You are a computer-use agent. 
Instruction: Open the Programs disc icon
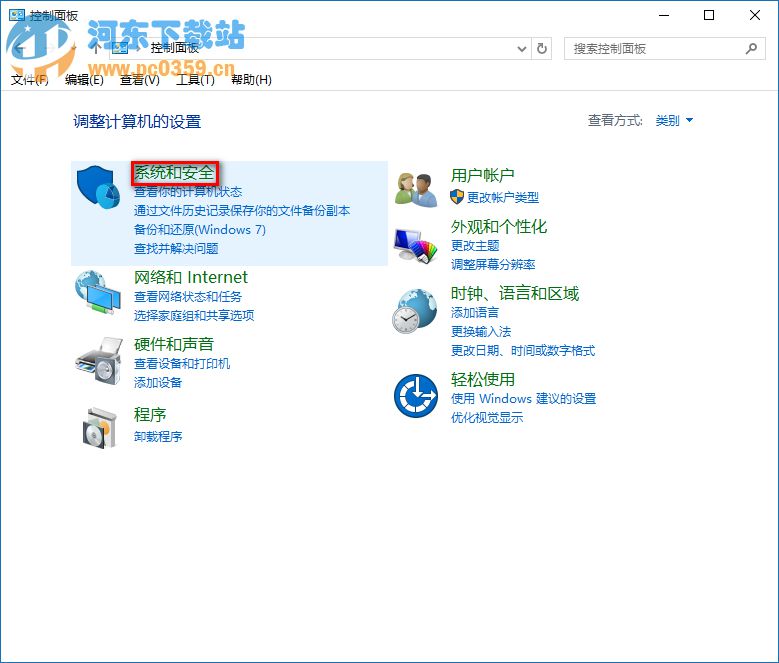click(x=99, y=428)
